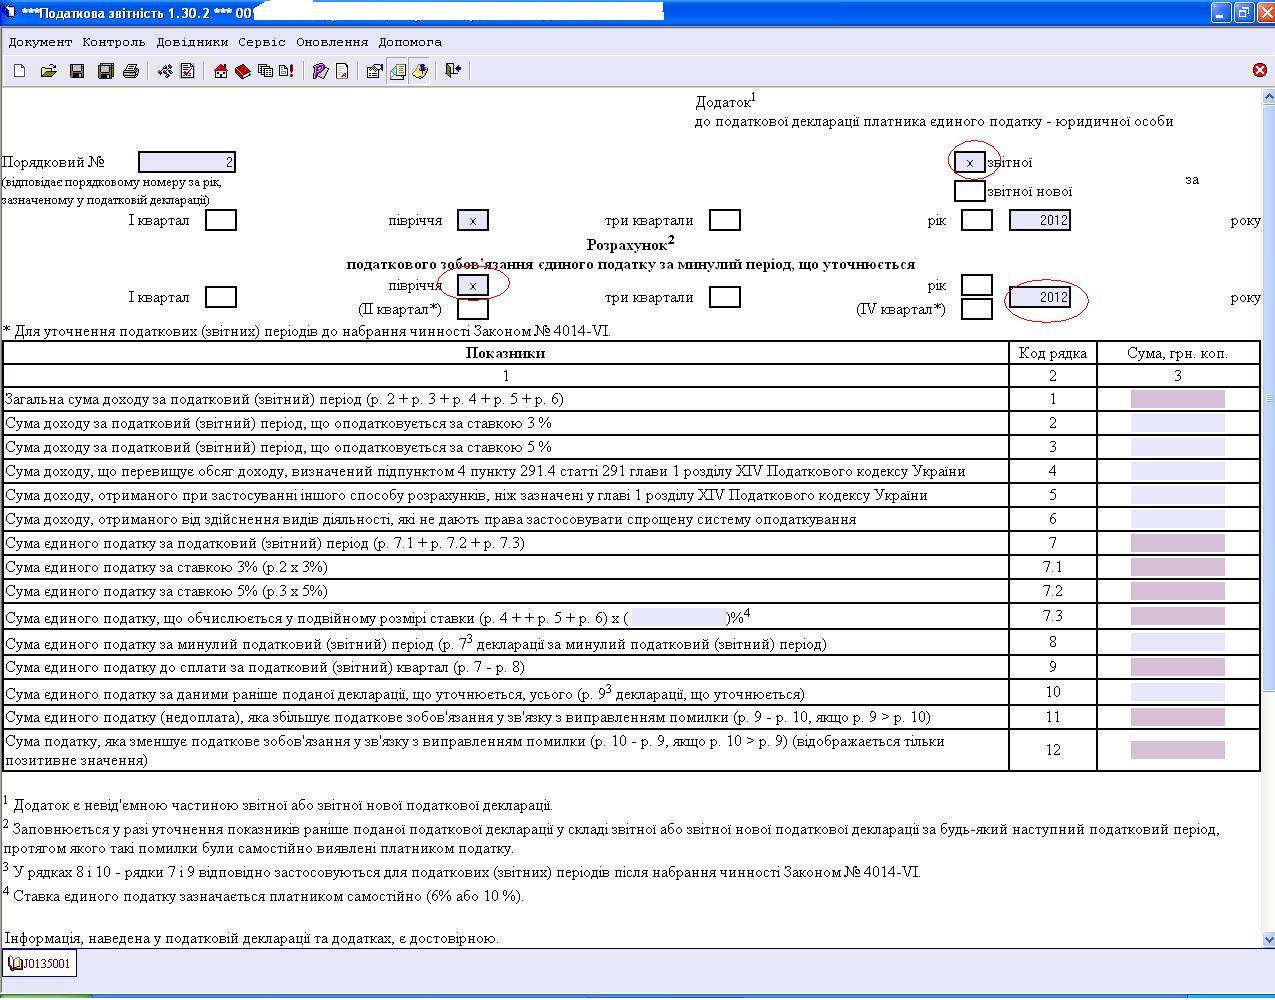Open the Сервіс menu
The height and width of the screenshot is (1000, 1275).
[x=261, y=42]
